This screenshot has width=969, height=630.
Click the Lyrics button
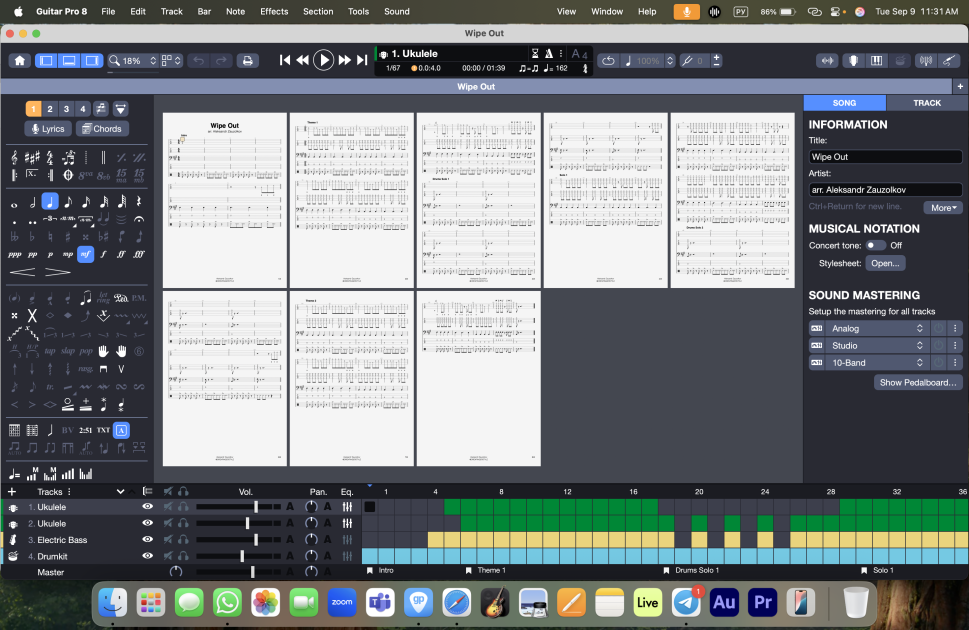click(48, 129)
